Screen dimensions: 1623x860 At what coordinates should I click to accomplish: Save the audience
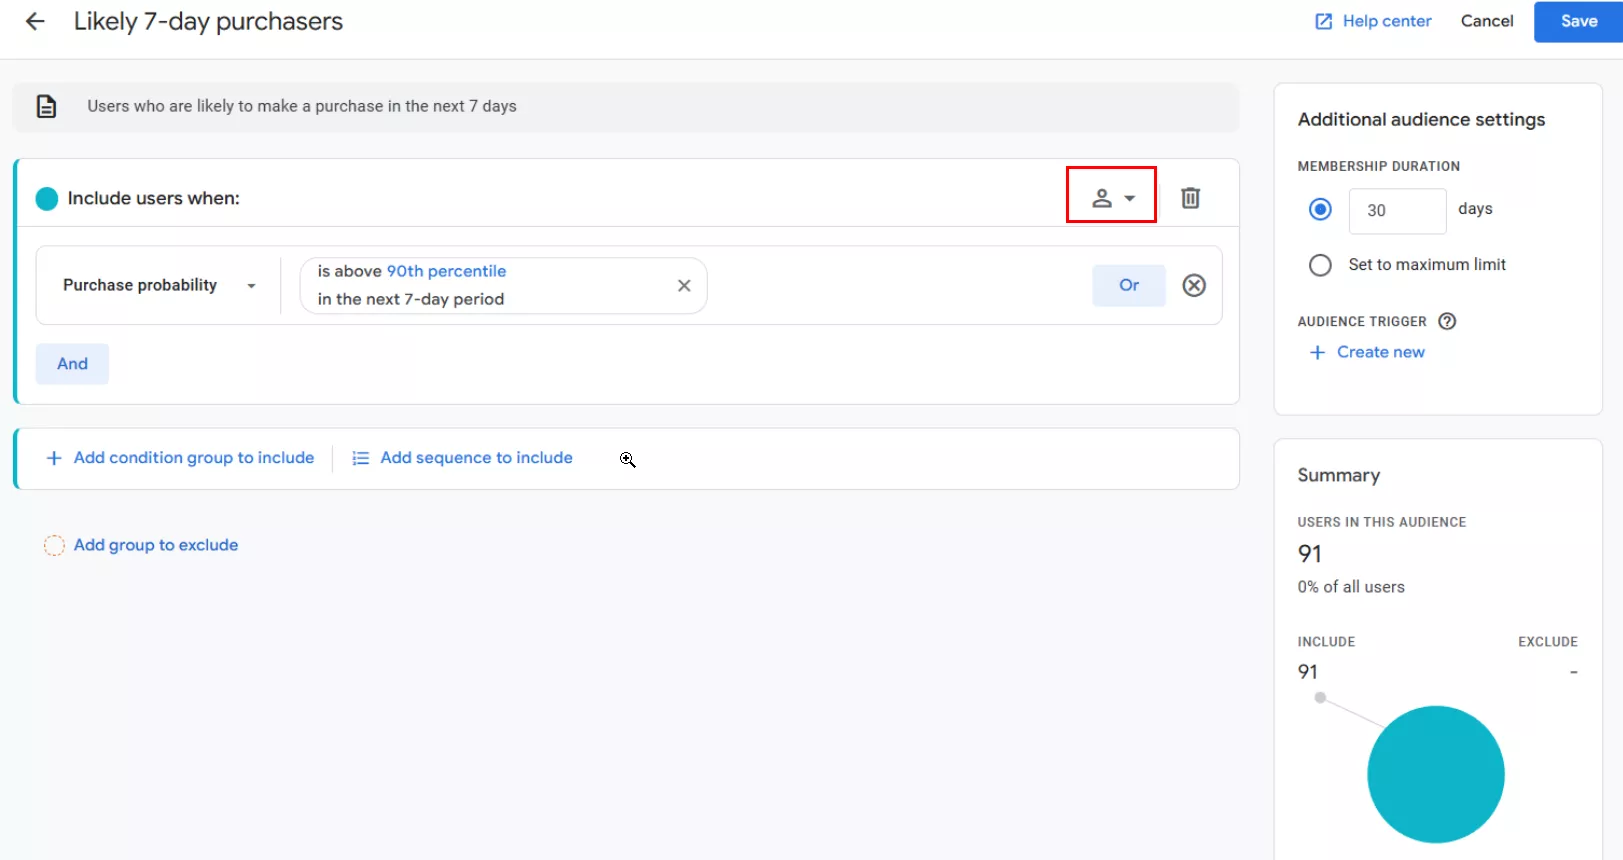[1577, 21]
